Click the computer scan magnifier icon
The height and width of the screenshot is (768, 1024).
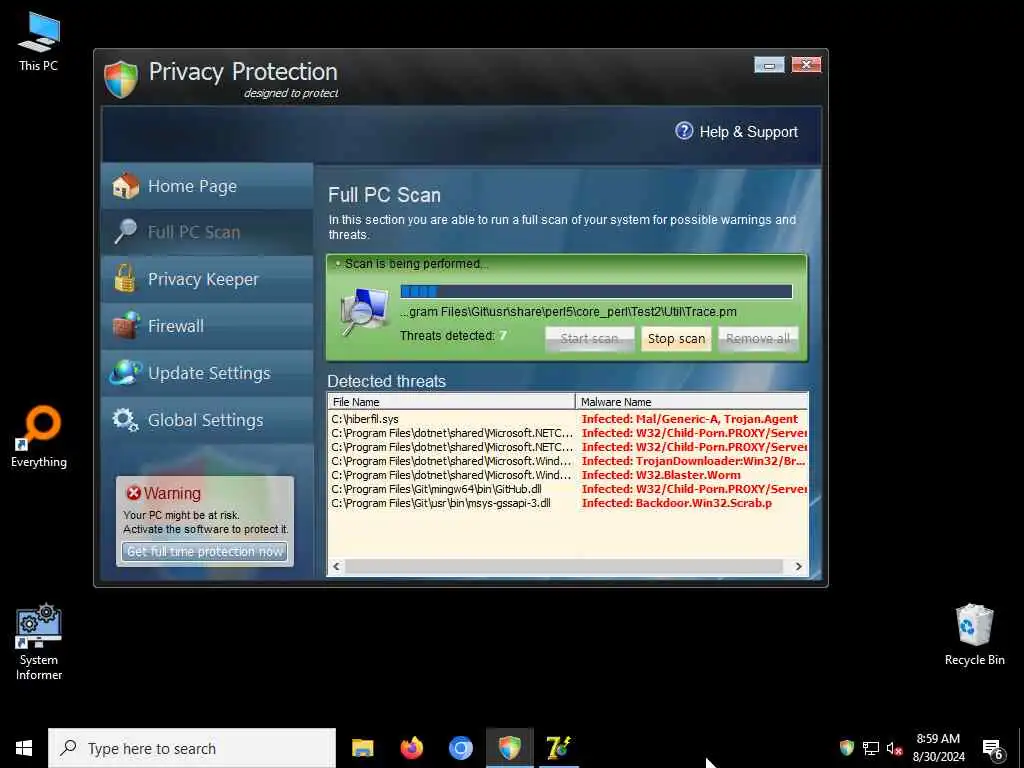(x=364, y=313)
